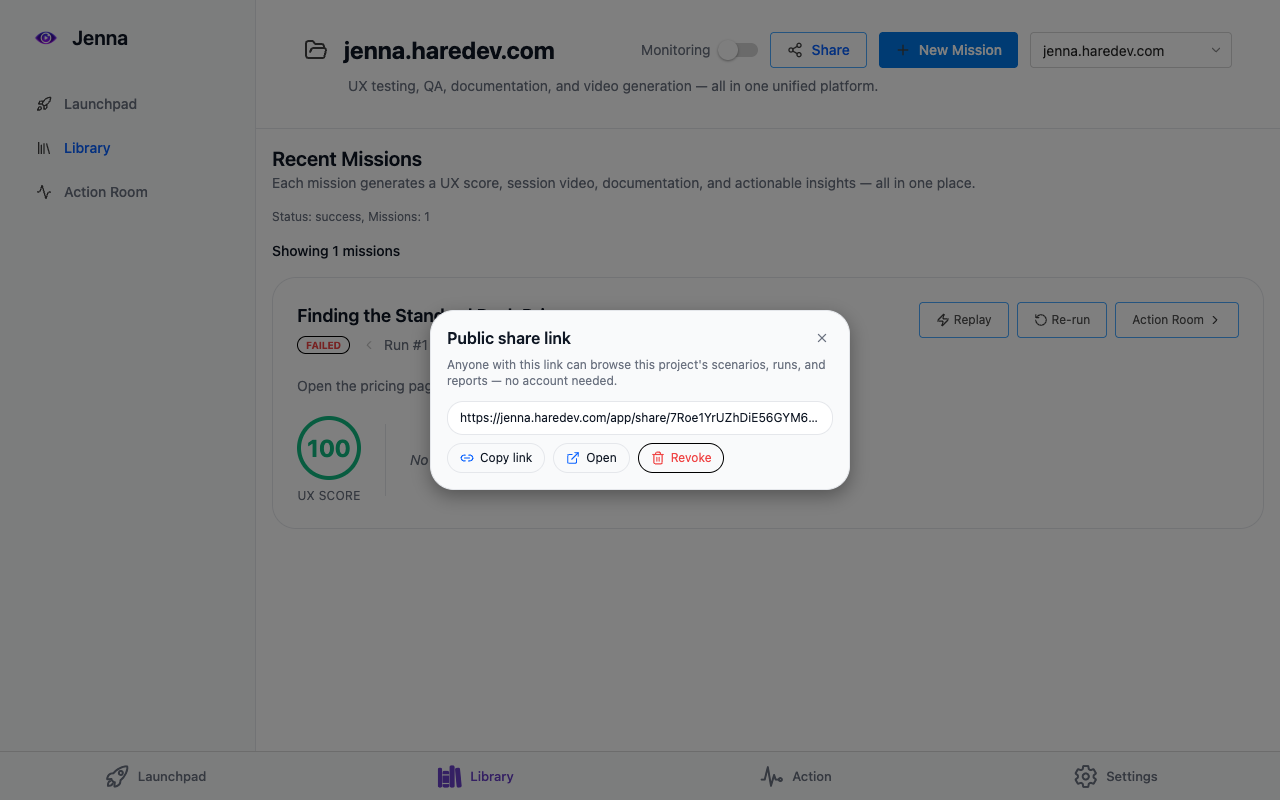Go to Action Room in sidebar
The image size is (1280, 800).
pos(105,192)
